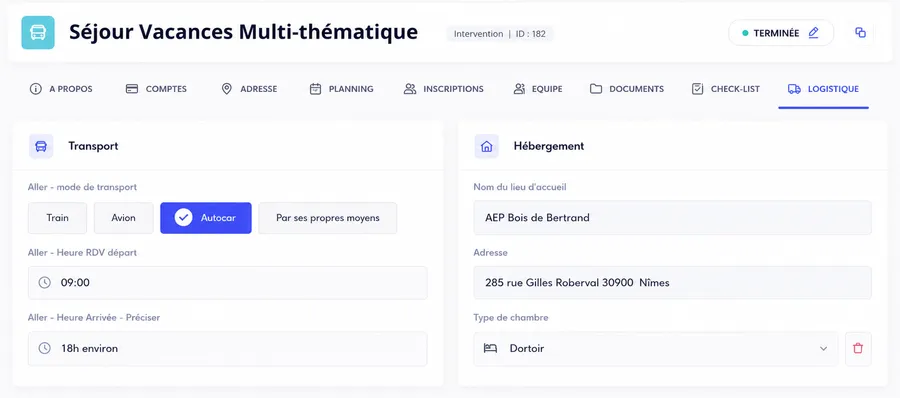Image resolution: width=900 pixels, height=398 pixels.
Task: Click the pencil icon next to TERMINÉE
Action: 813,33
